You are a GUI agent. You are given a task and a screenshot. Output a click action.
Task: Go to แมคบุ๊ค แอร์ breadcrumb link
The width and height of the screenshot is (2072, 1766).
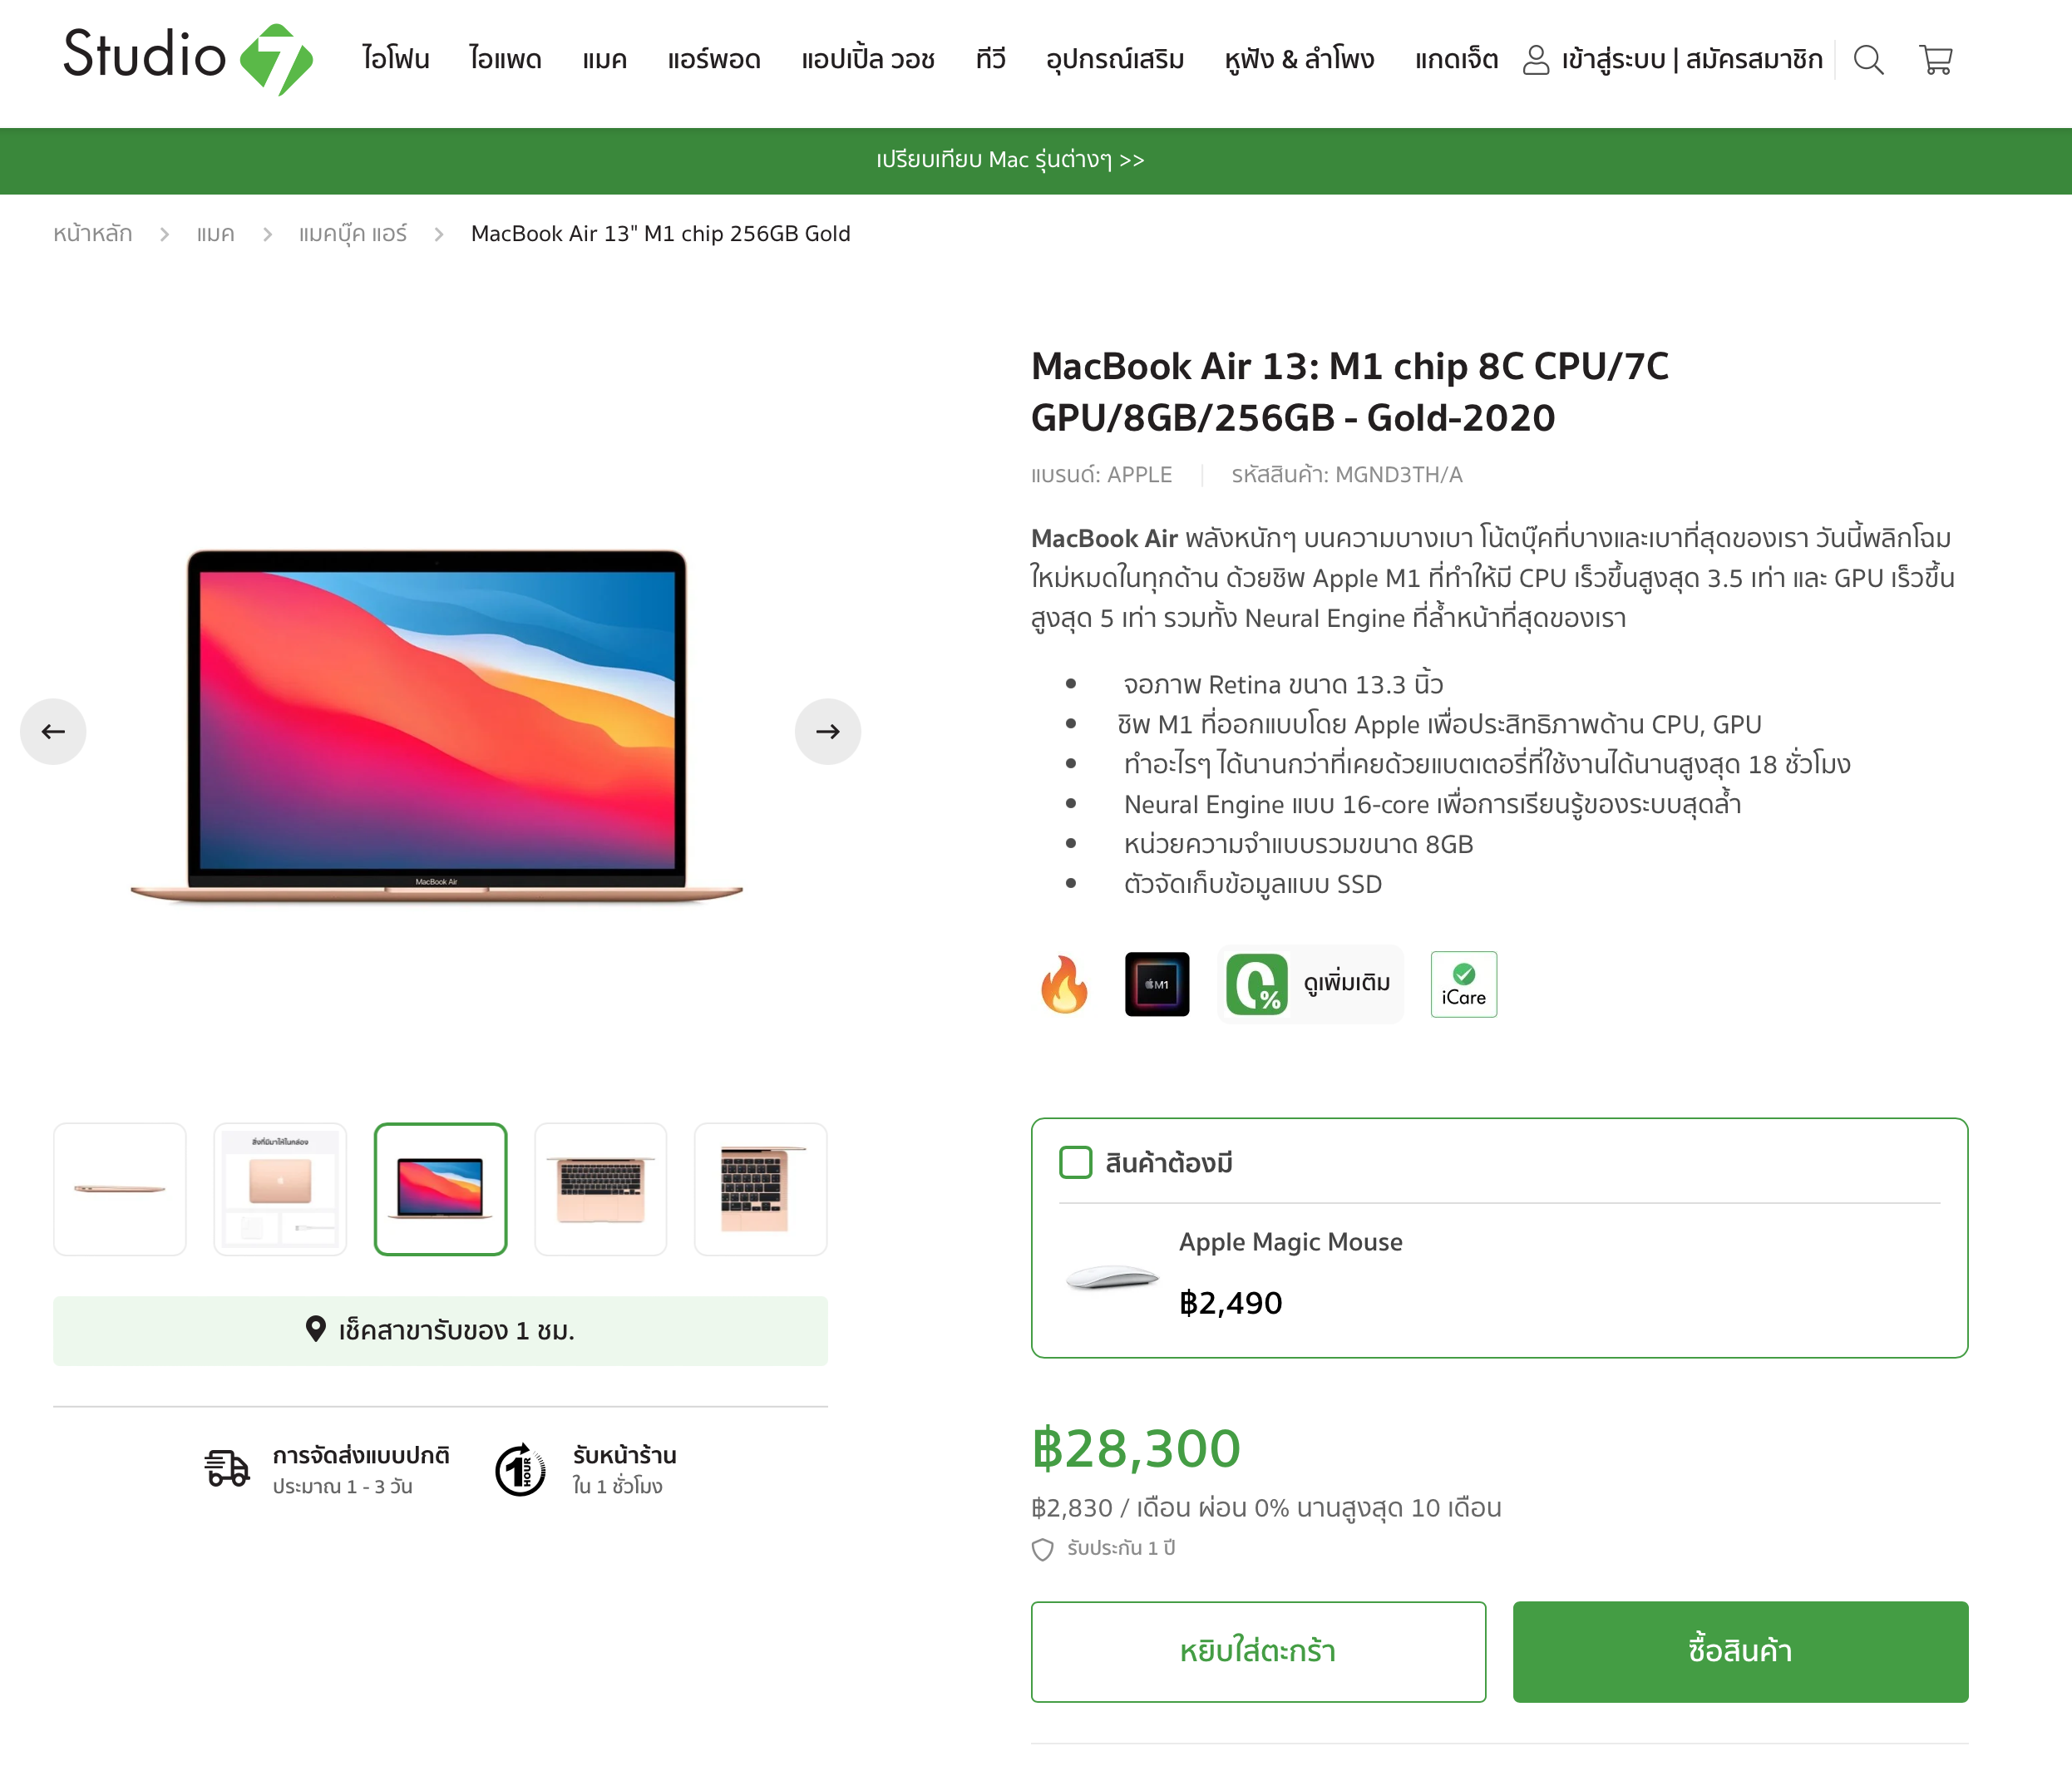click(x=353, y=234)
